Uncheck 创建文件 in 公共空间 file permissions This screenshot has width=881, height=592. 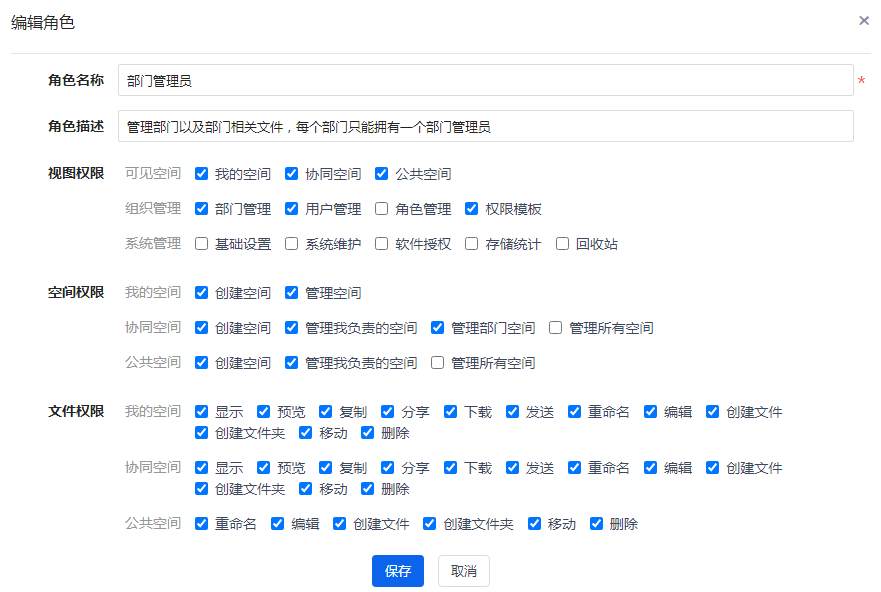[x=339, y=523]
